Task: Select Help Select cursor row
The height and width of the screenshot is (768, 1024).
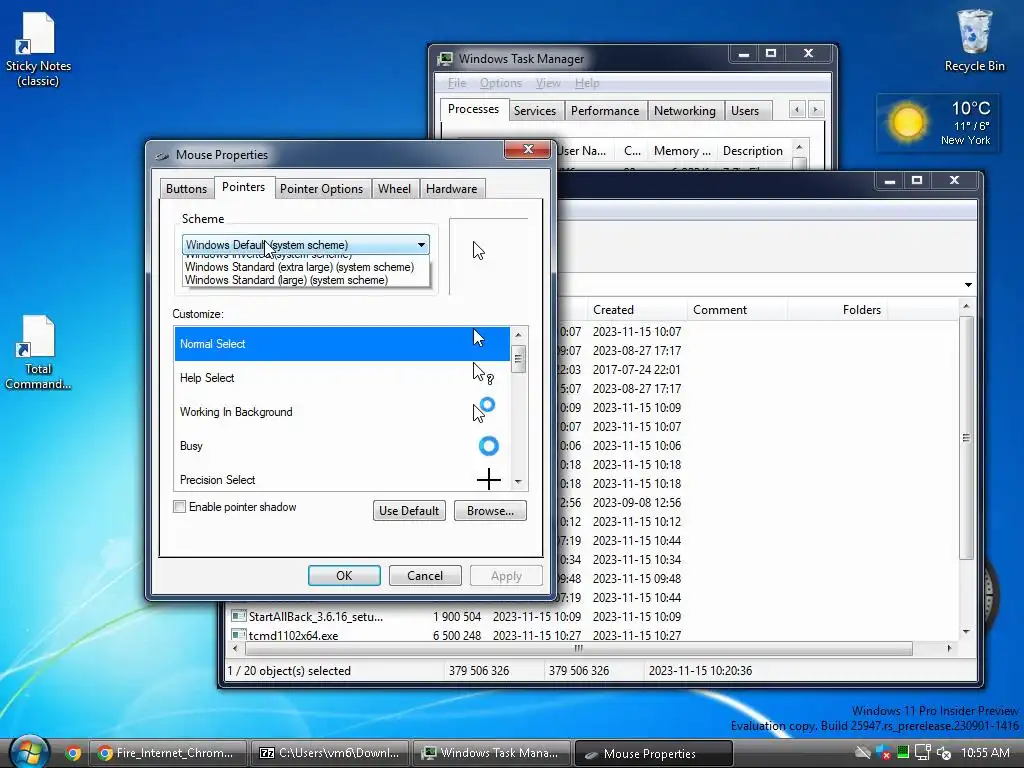Action: pyautogui.click(x=342, y=377)
